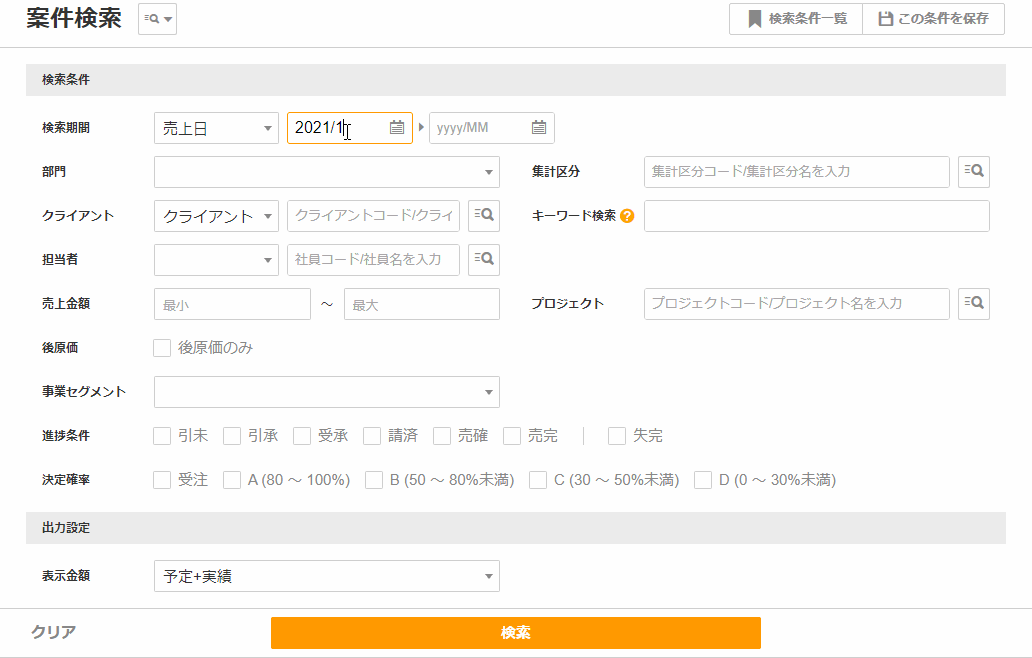This screenshot has width=1032, height=658.
Task: Expand the 表示金額 予定+実績 dropdown
Action: coord(326,576)
